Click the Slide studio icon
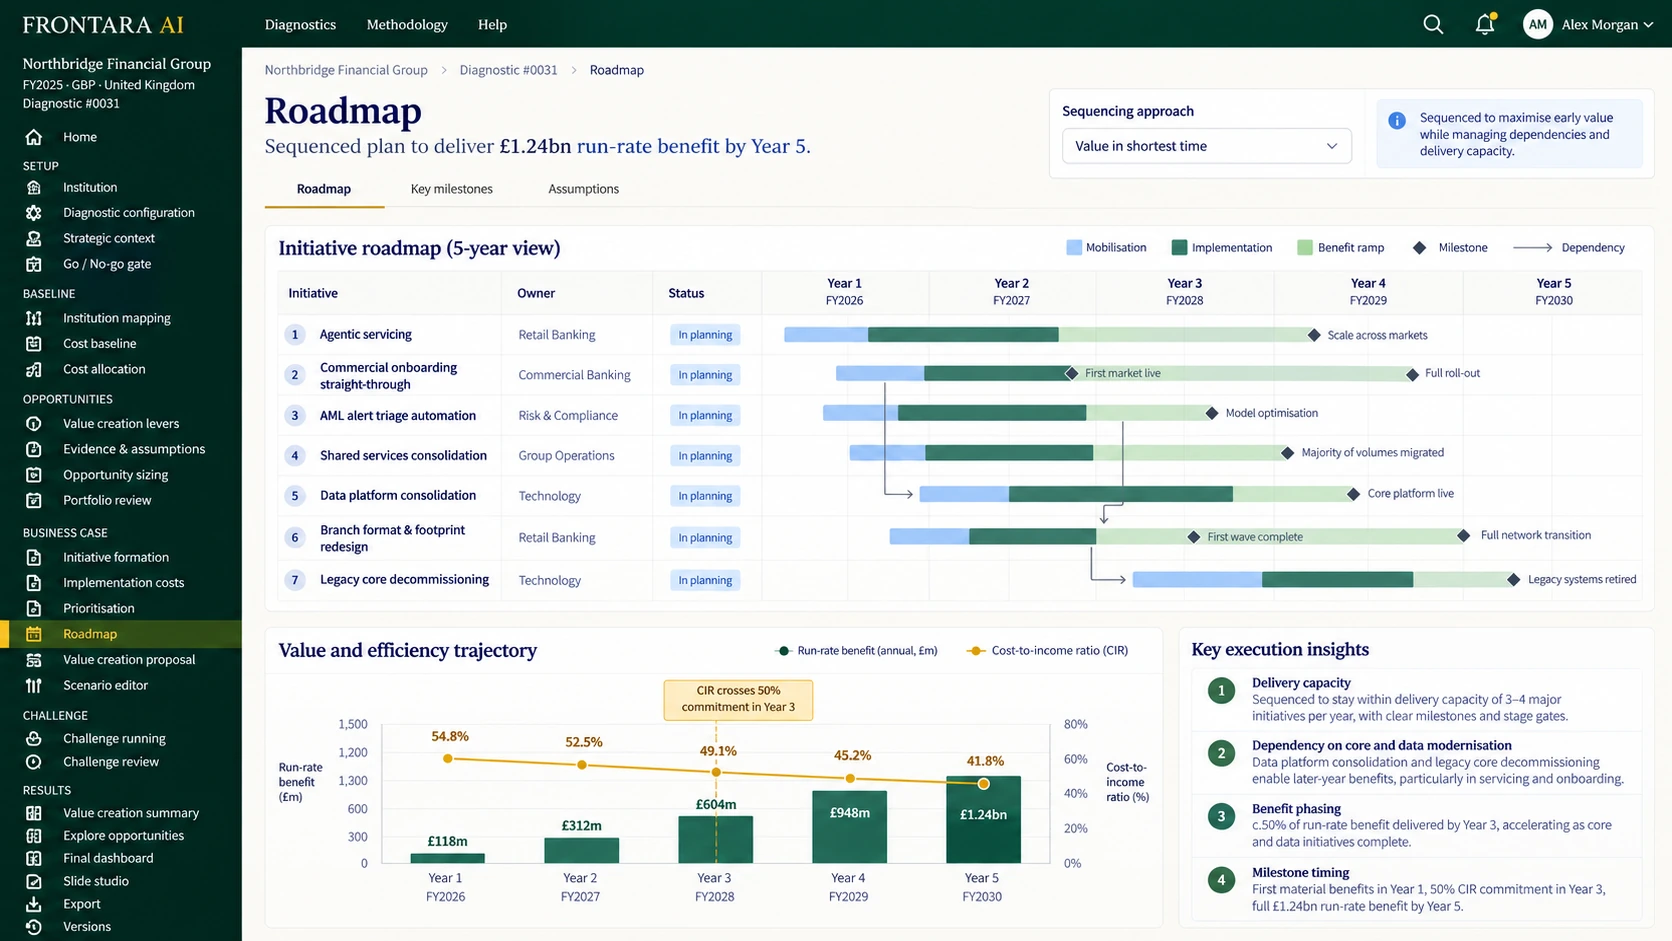Viewport: 1672px width, 941px height. (x=34, y=881)
